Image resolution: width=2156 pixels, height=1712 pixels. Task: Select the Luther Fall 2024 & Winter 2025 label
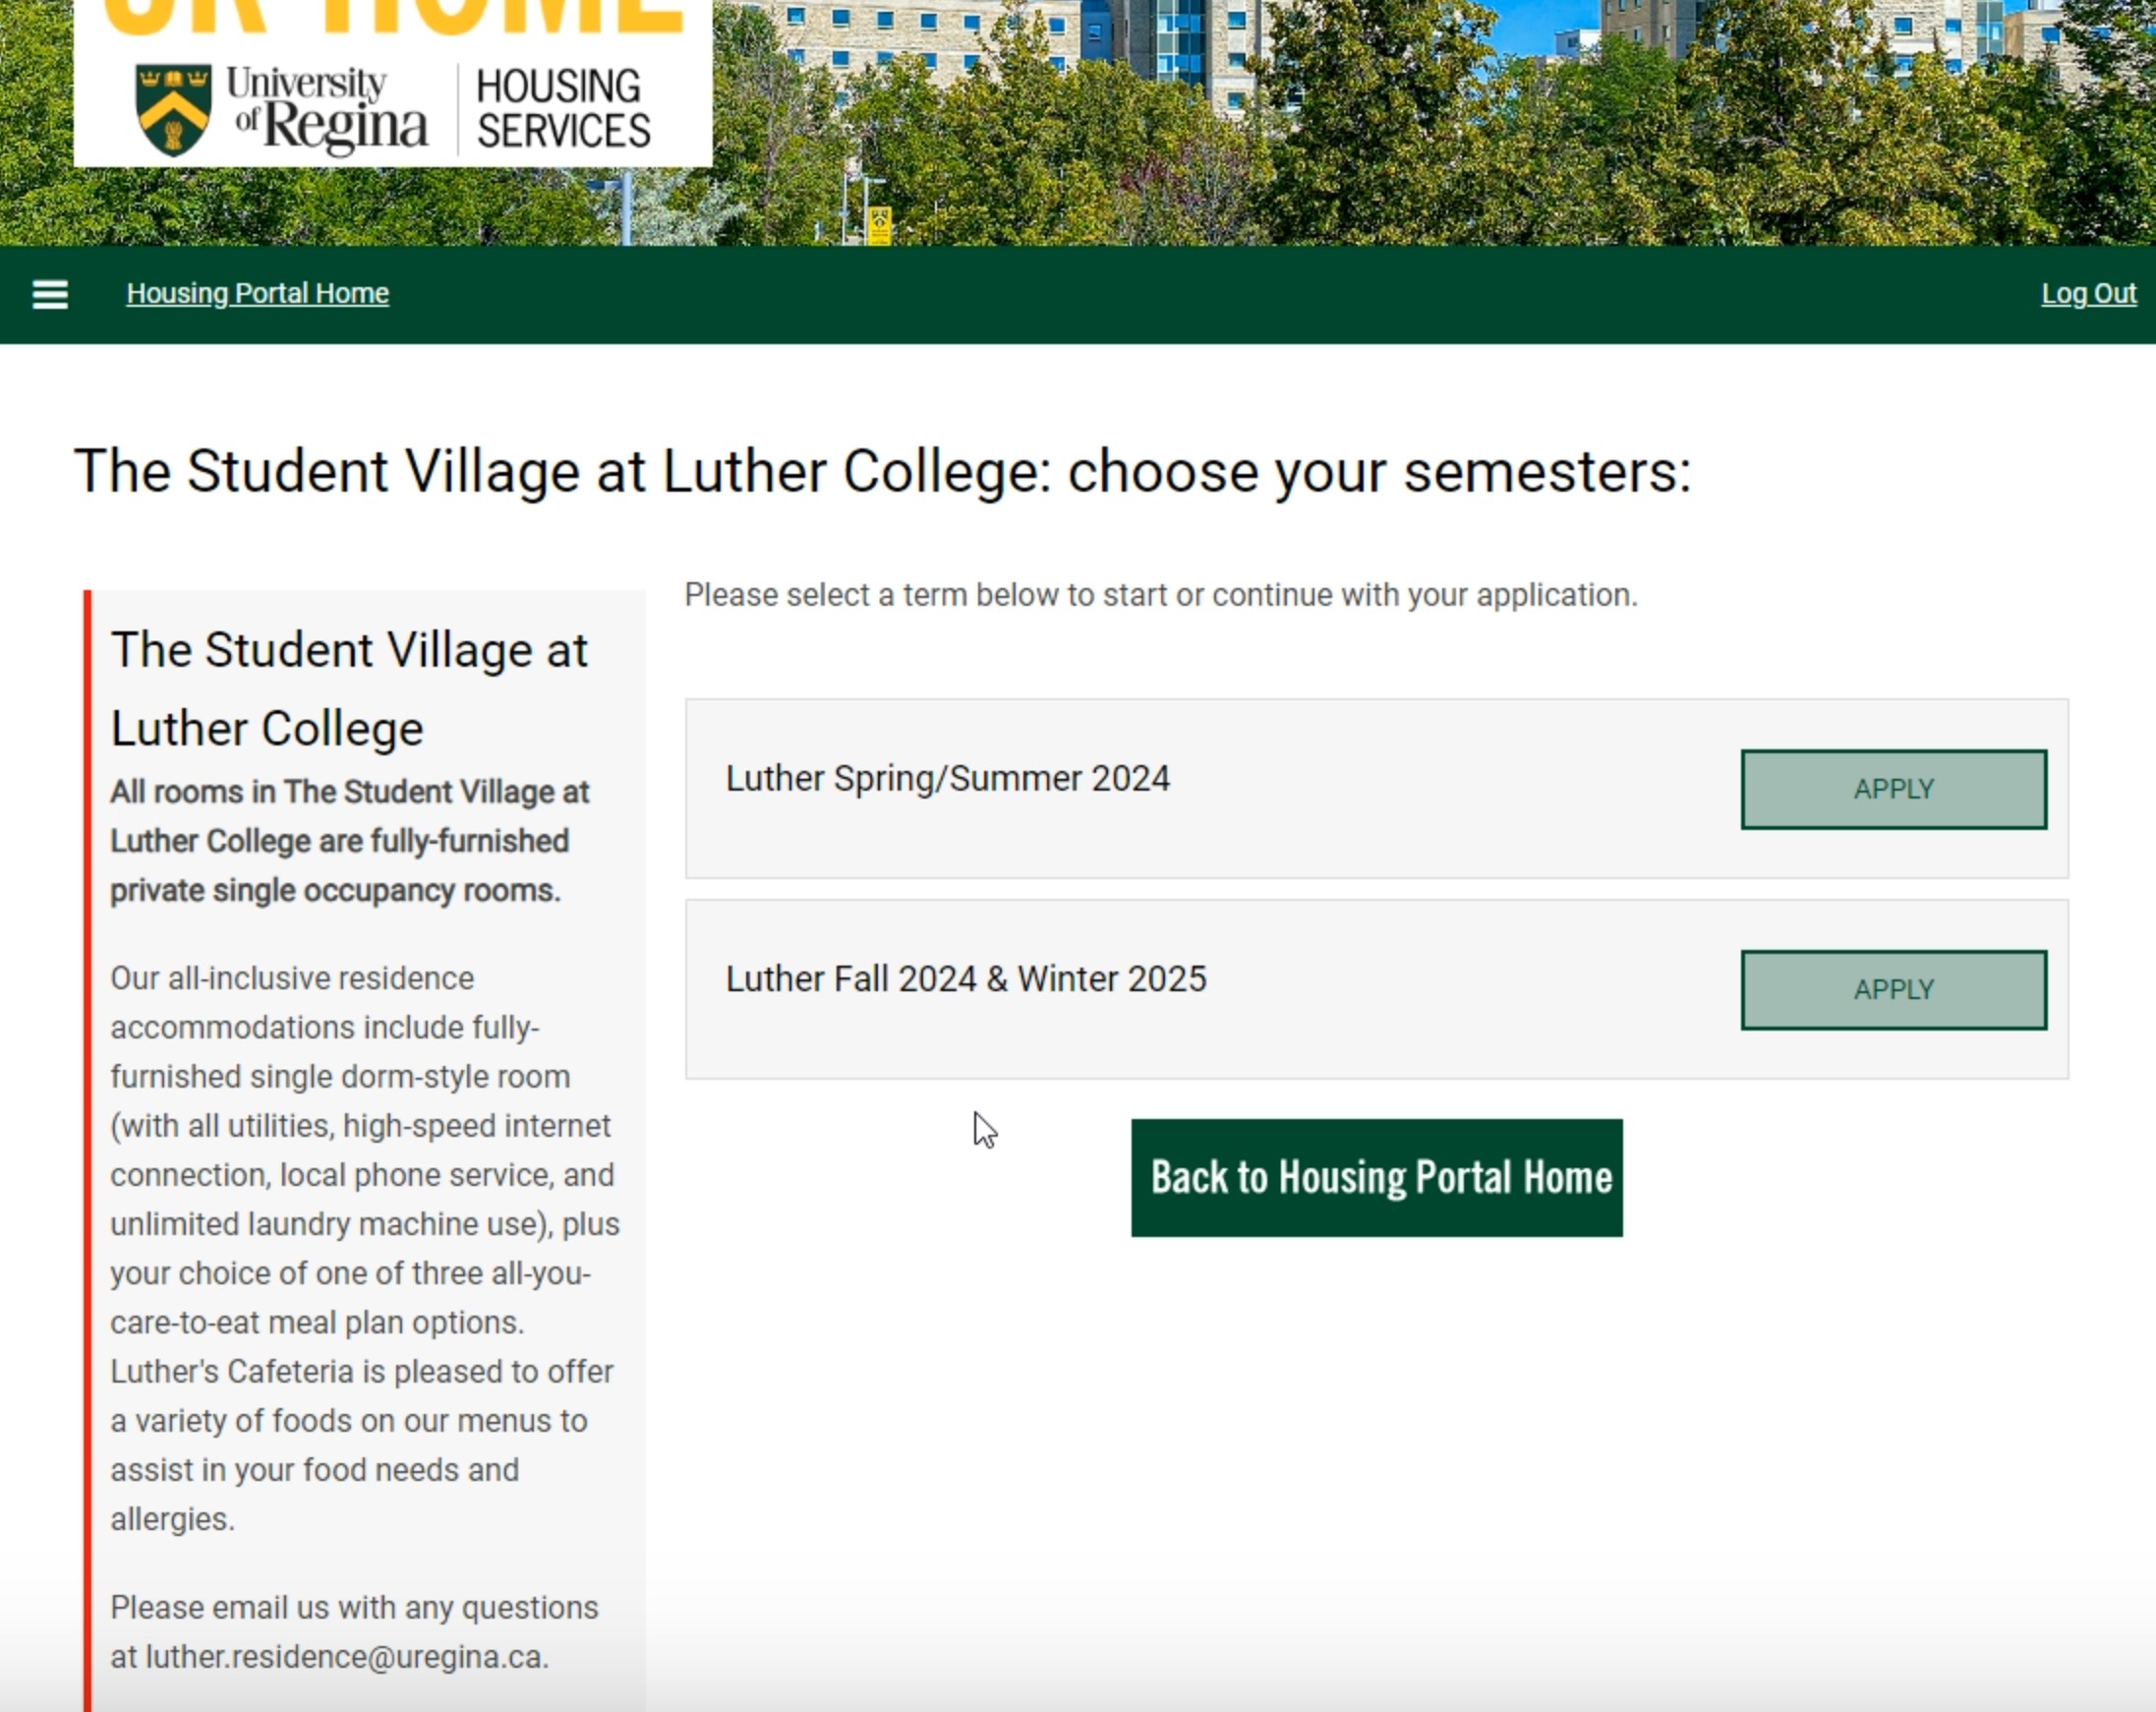(966, 978)
